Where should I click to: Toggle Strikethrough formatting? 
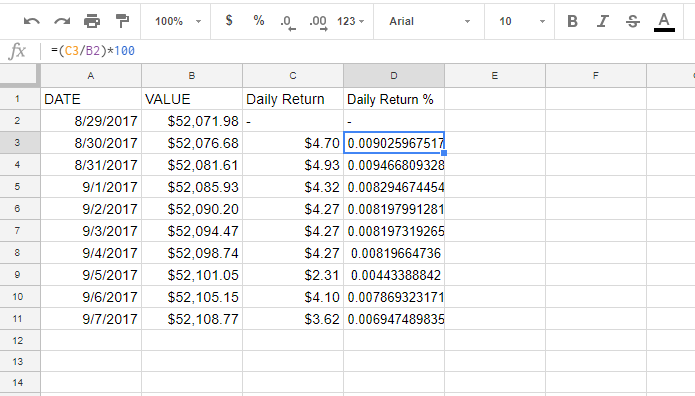633,21
